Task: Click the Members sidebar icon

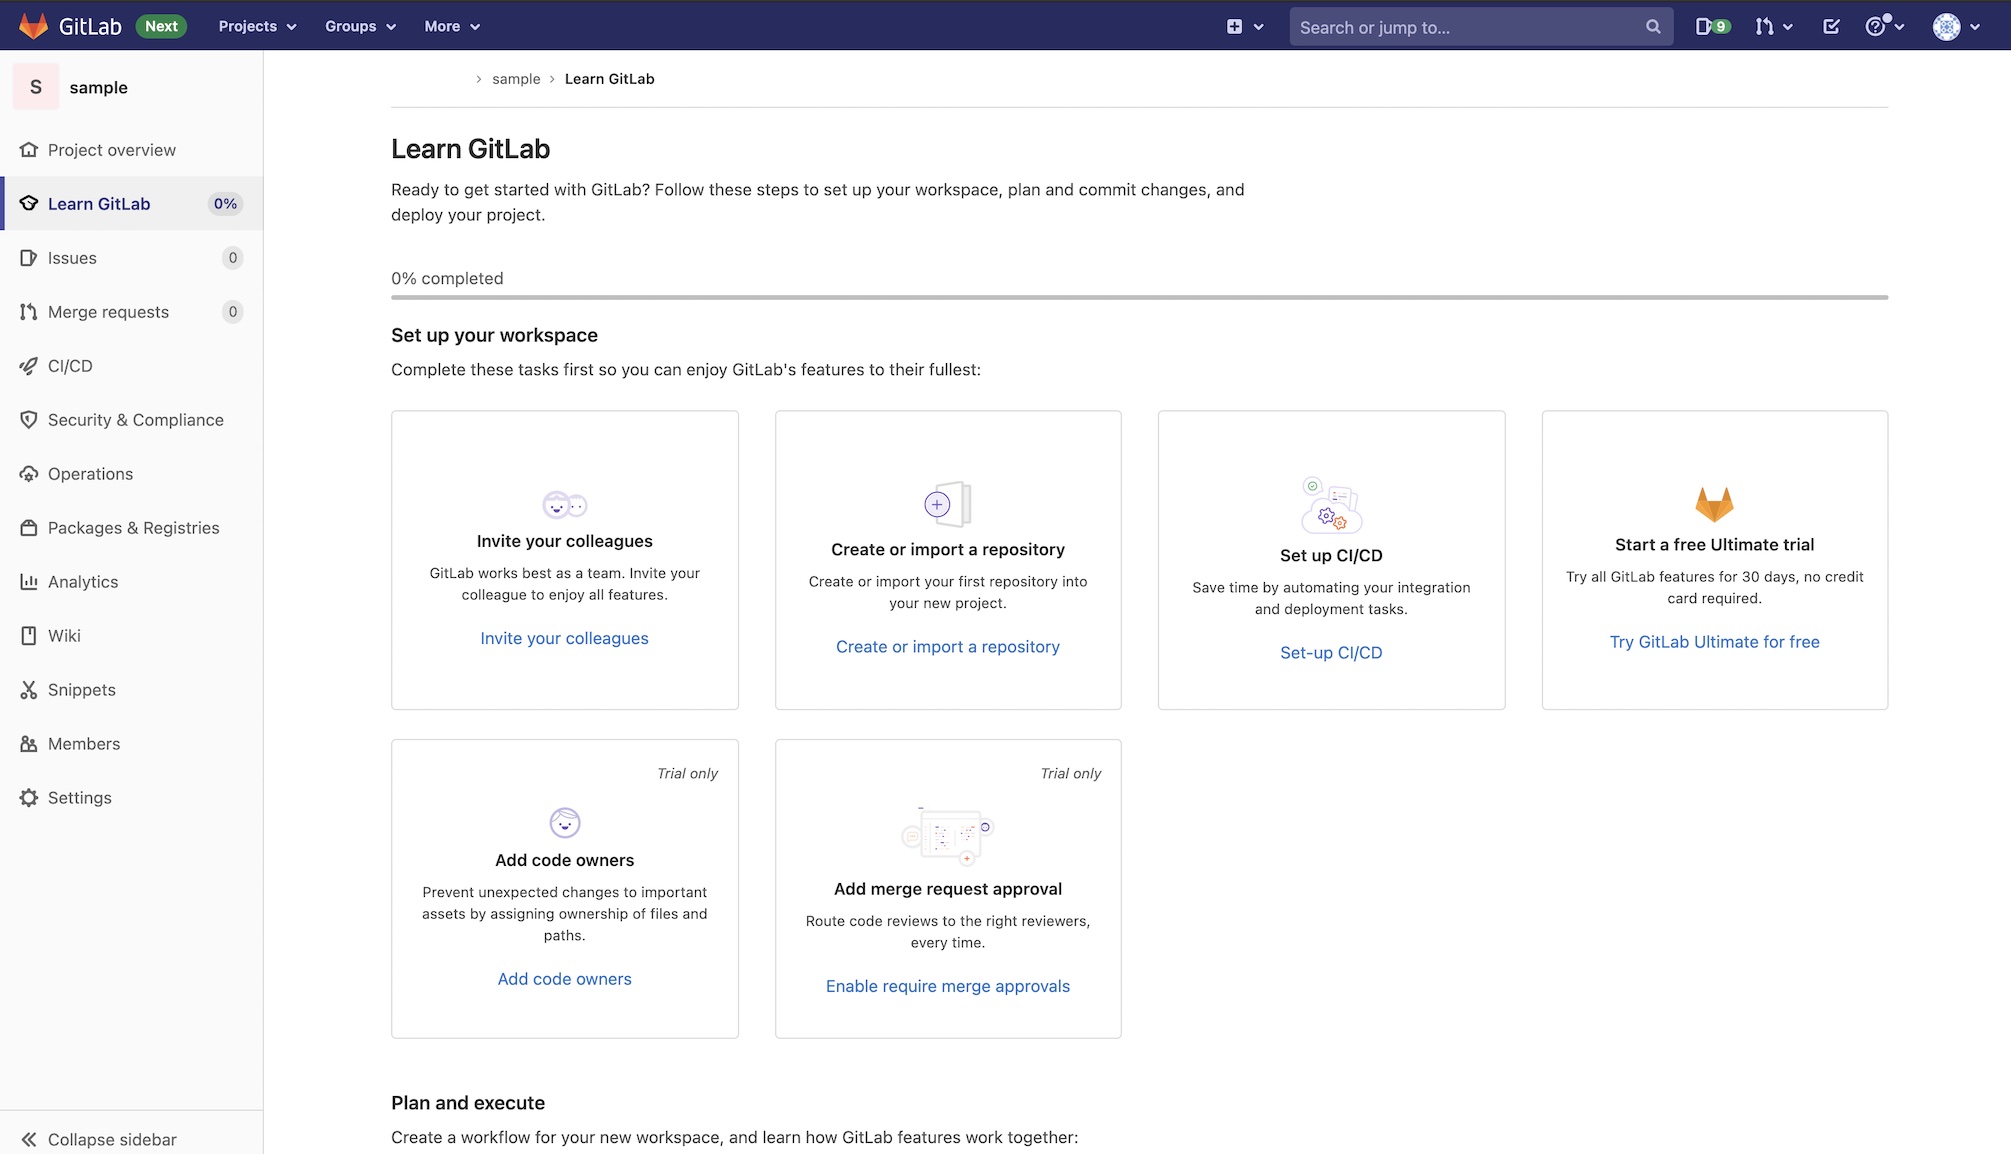Action: coord(30,743)
